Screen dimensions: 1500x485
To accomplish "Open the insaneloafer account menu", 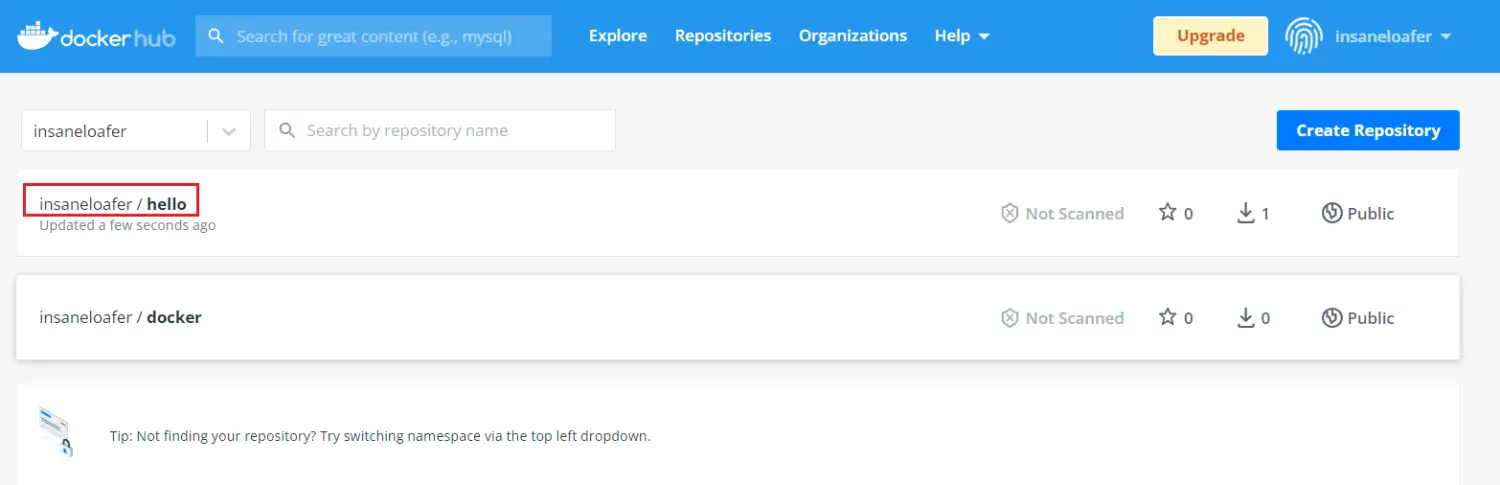I will (1393, 36).
